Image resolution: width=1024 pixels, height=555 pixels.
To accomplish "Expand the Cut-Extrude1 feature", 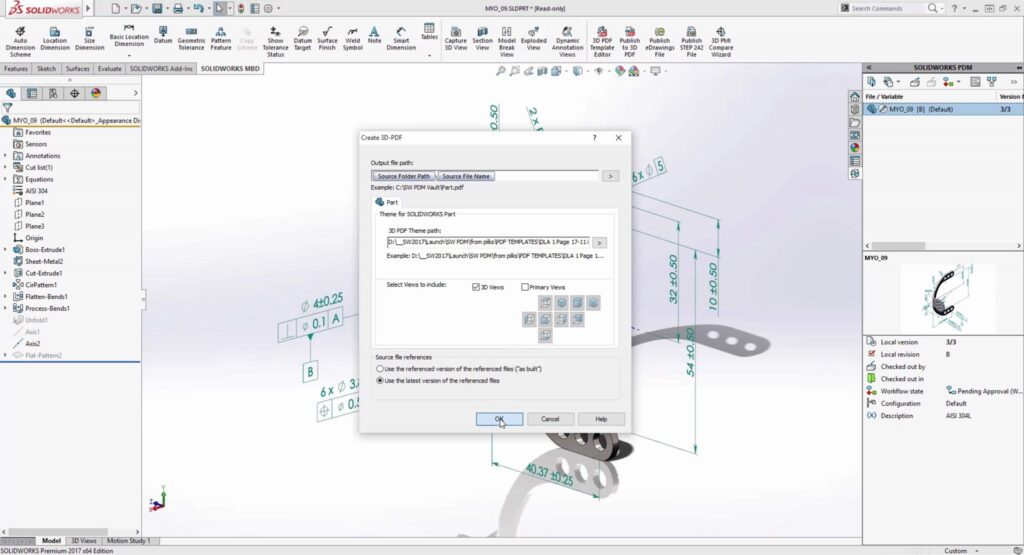I will coord(5,274).
